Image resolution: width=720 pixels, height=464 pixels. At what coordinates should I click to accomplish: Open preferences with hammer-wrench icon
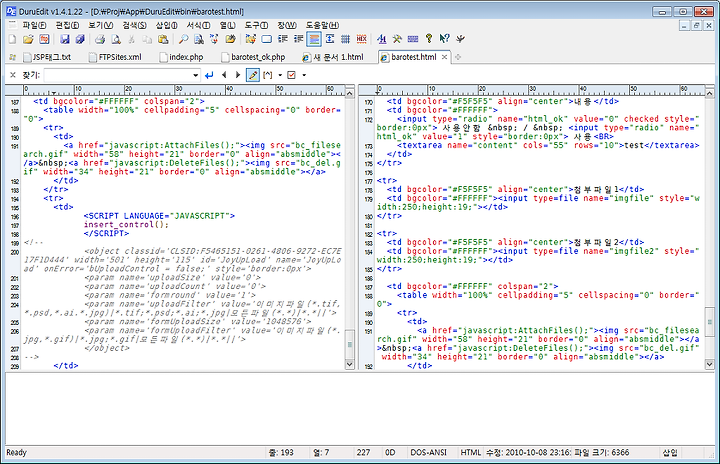click(397, 39)
